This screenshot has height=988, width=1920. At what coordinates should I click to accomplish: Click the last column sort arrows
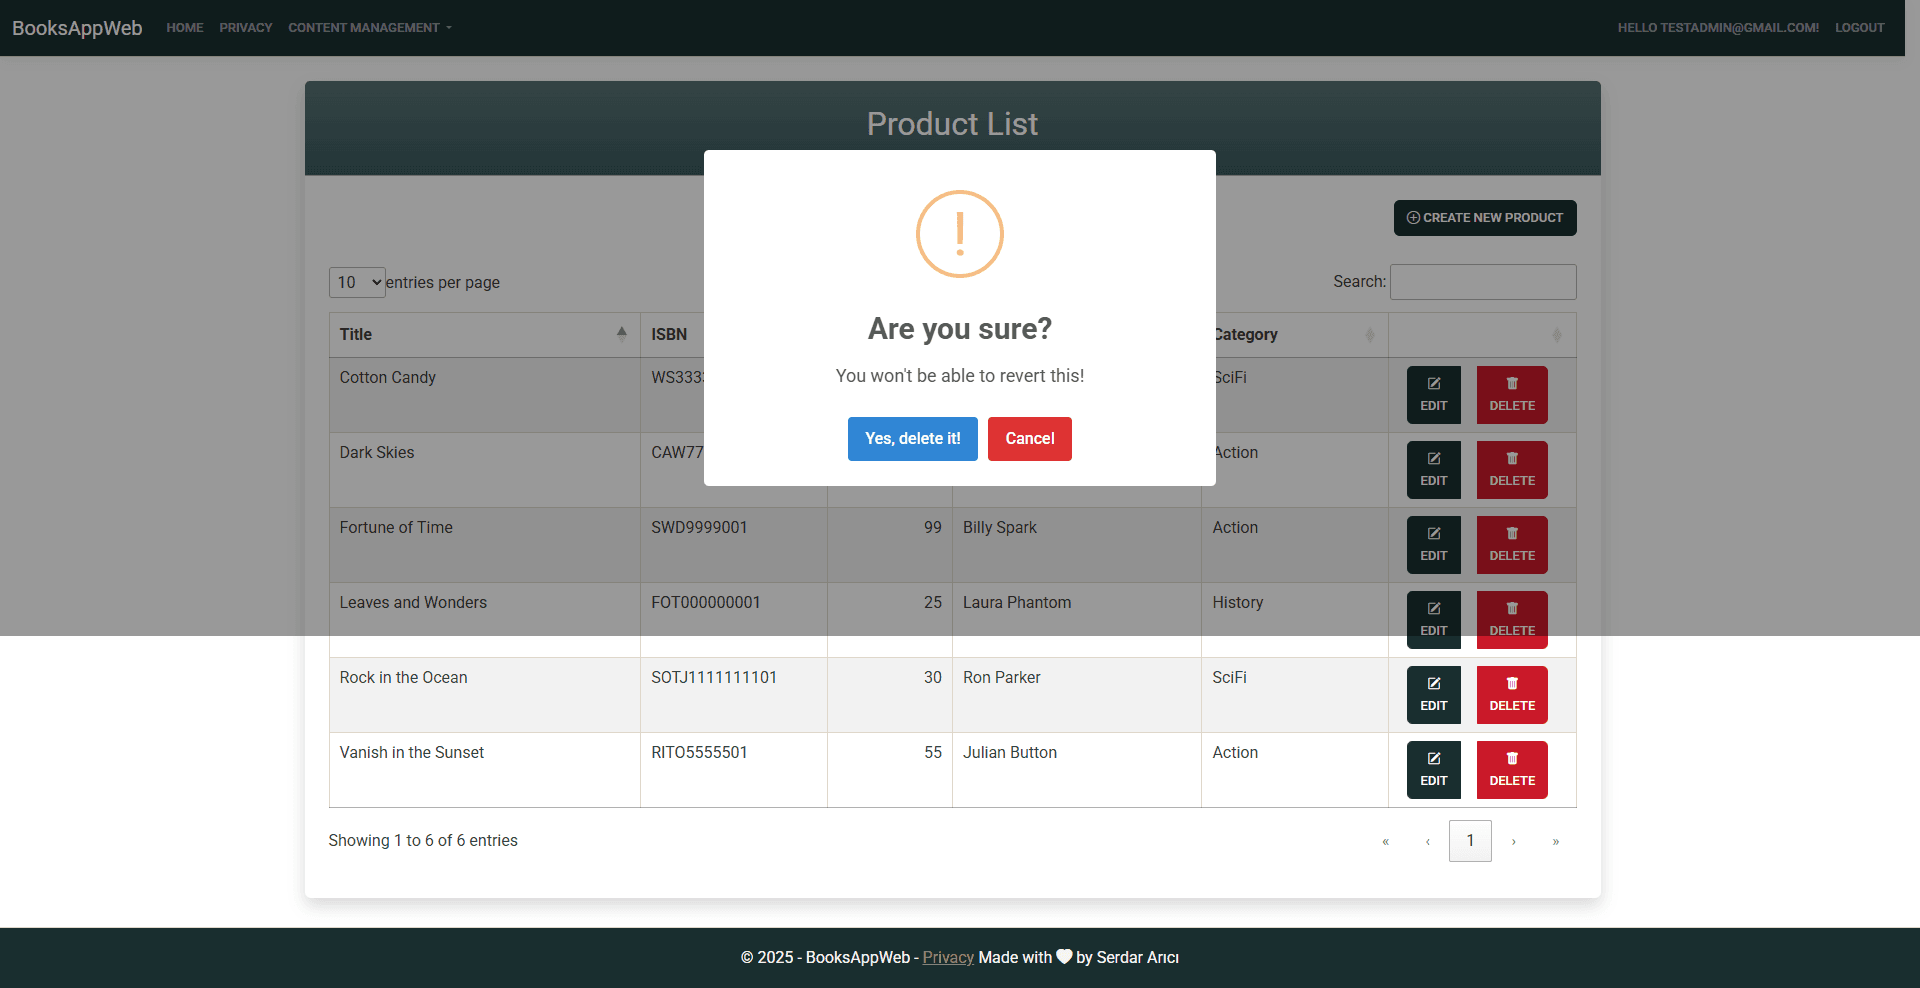pos(1556,335)
